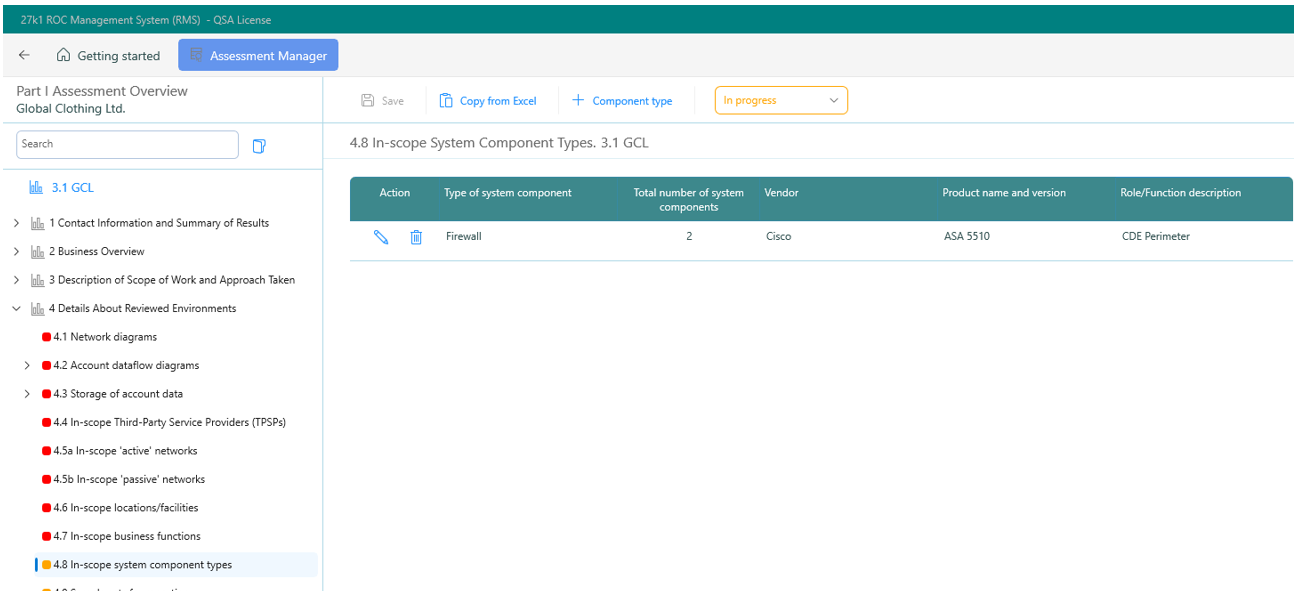Click the plus icon for Component type
Screen dimensions: 1296x591
pyautogui.click(x=577, y=101)
